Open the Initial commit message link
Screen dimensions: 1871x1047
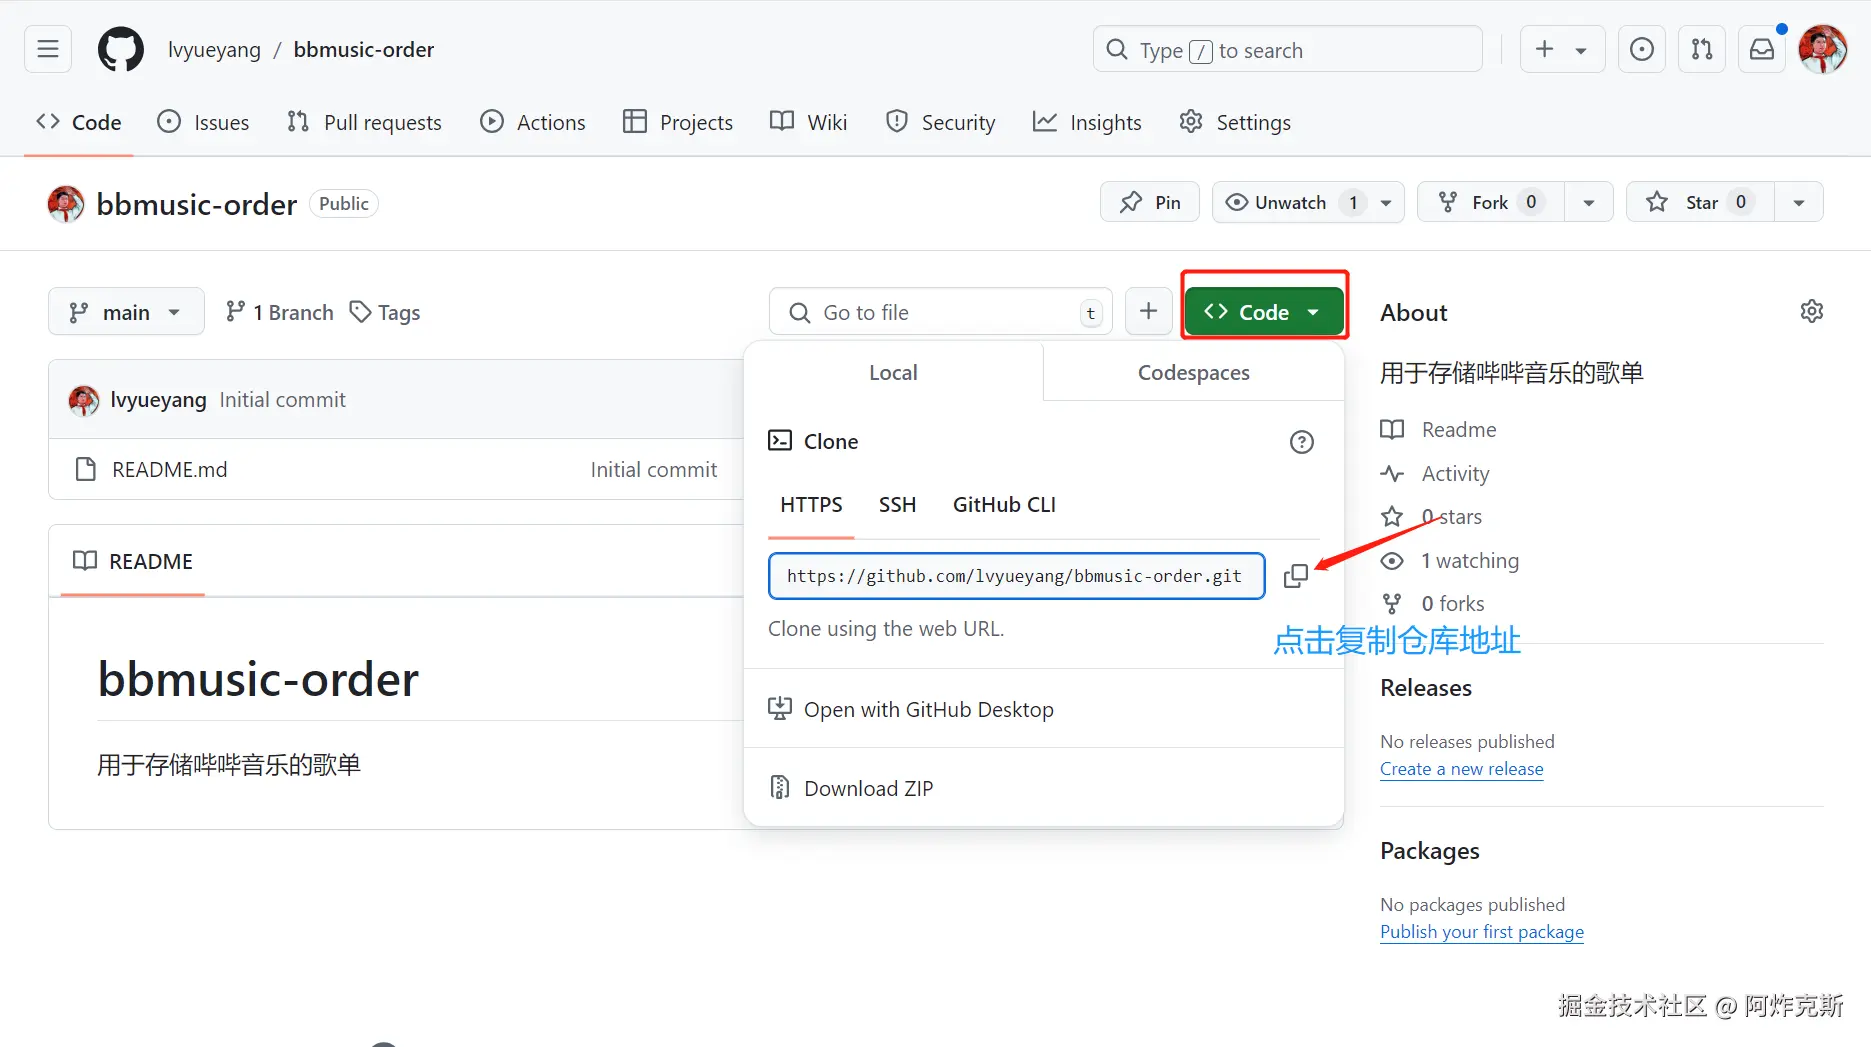pos(282,400)
